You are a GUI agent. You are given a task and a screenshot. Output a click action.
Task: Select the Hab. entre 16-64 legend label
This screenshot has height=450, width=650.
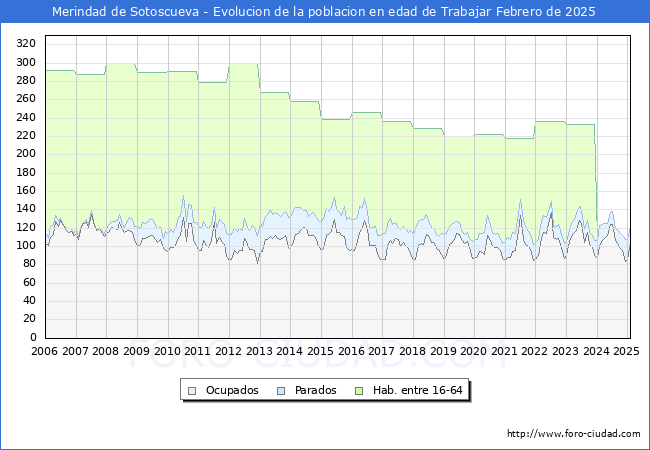click(x=417, y=390)
